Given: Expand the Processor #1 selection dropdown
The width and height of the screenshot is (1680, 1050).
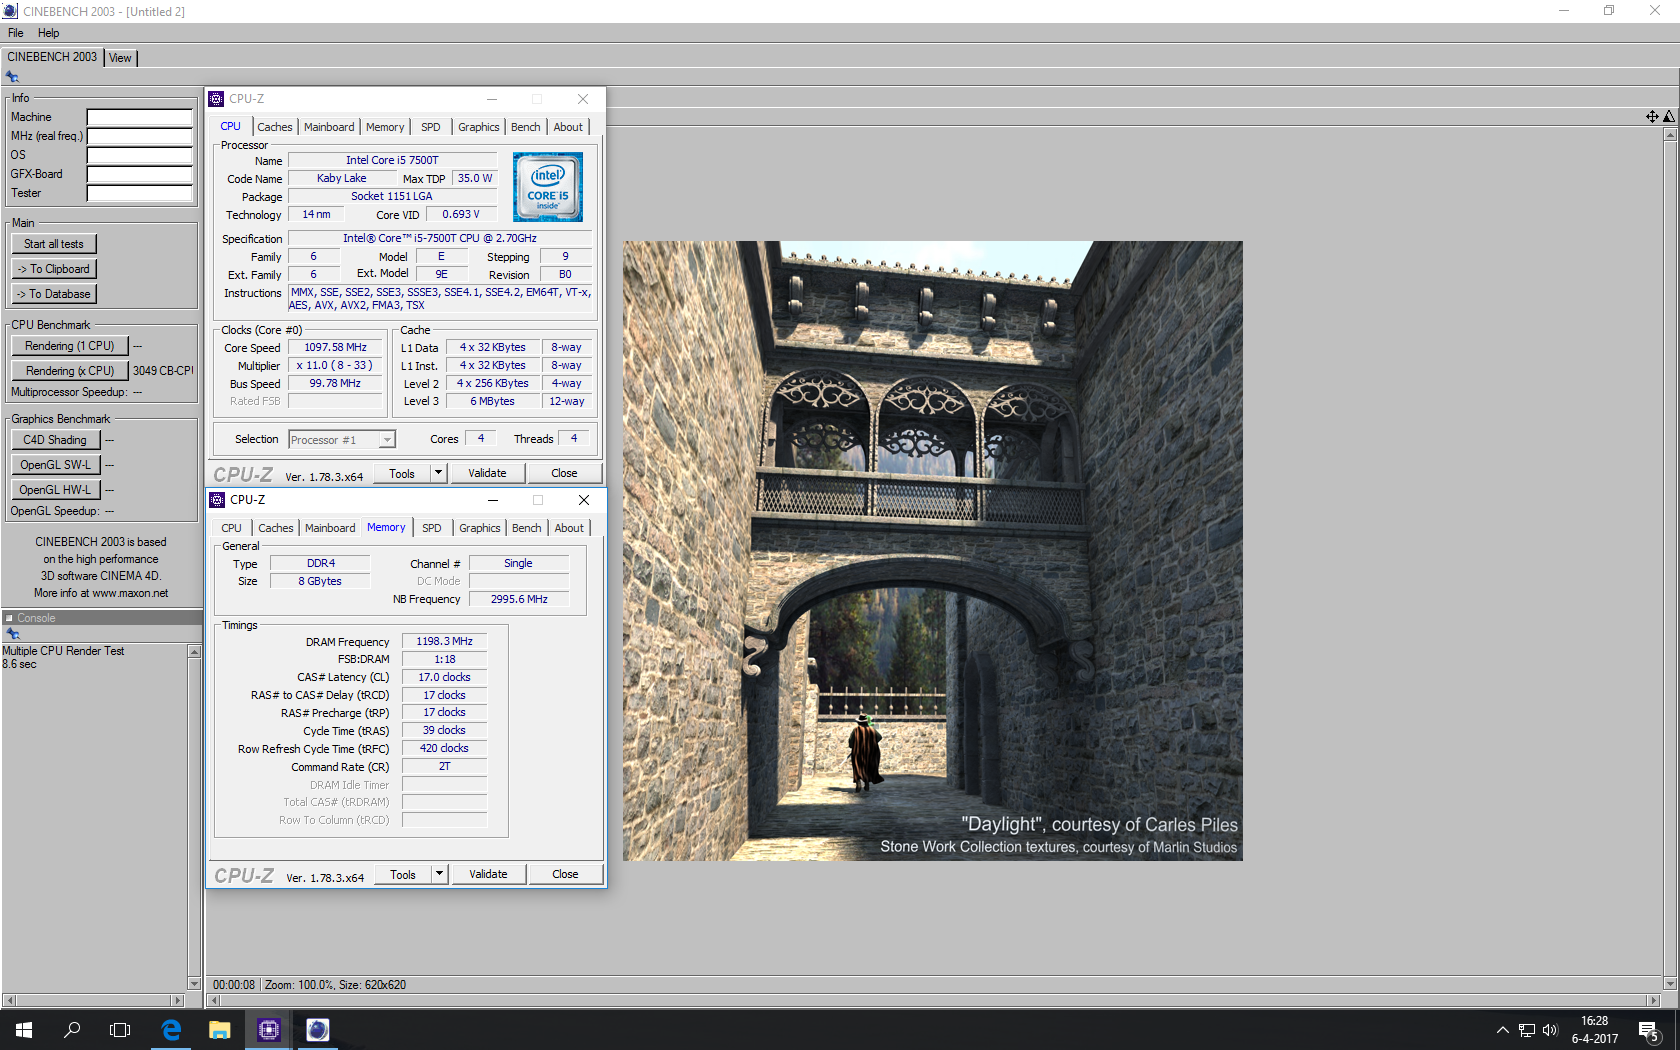Looking at the screenshot, I should [387, 440].
